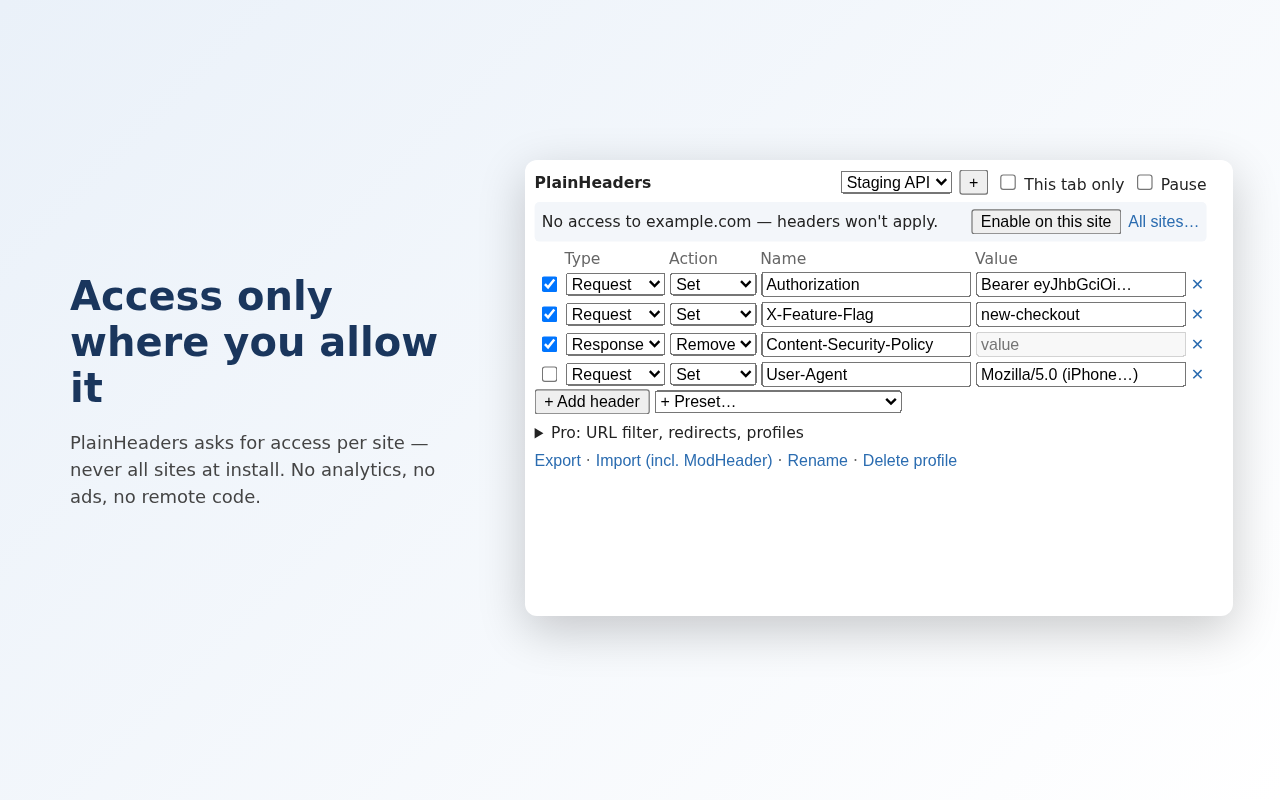Open Action dropdown for Authorization row

point(713,284)
